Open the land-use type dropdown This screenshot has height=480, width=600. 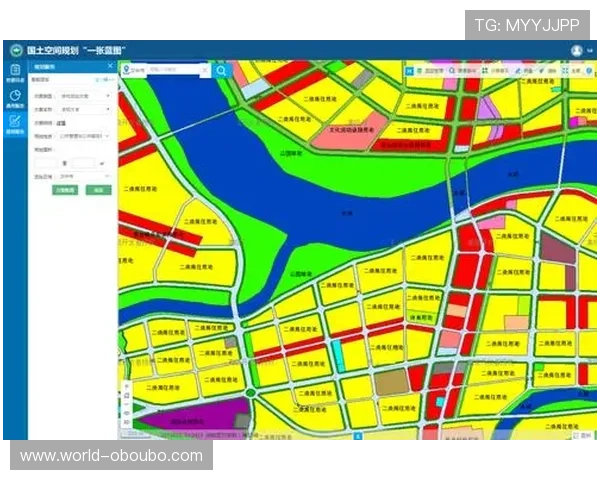(85, 134)
